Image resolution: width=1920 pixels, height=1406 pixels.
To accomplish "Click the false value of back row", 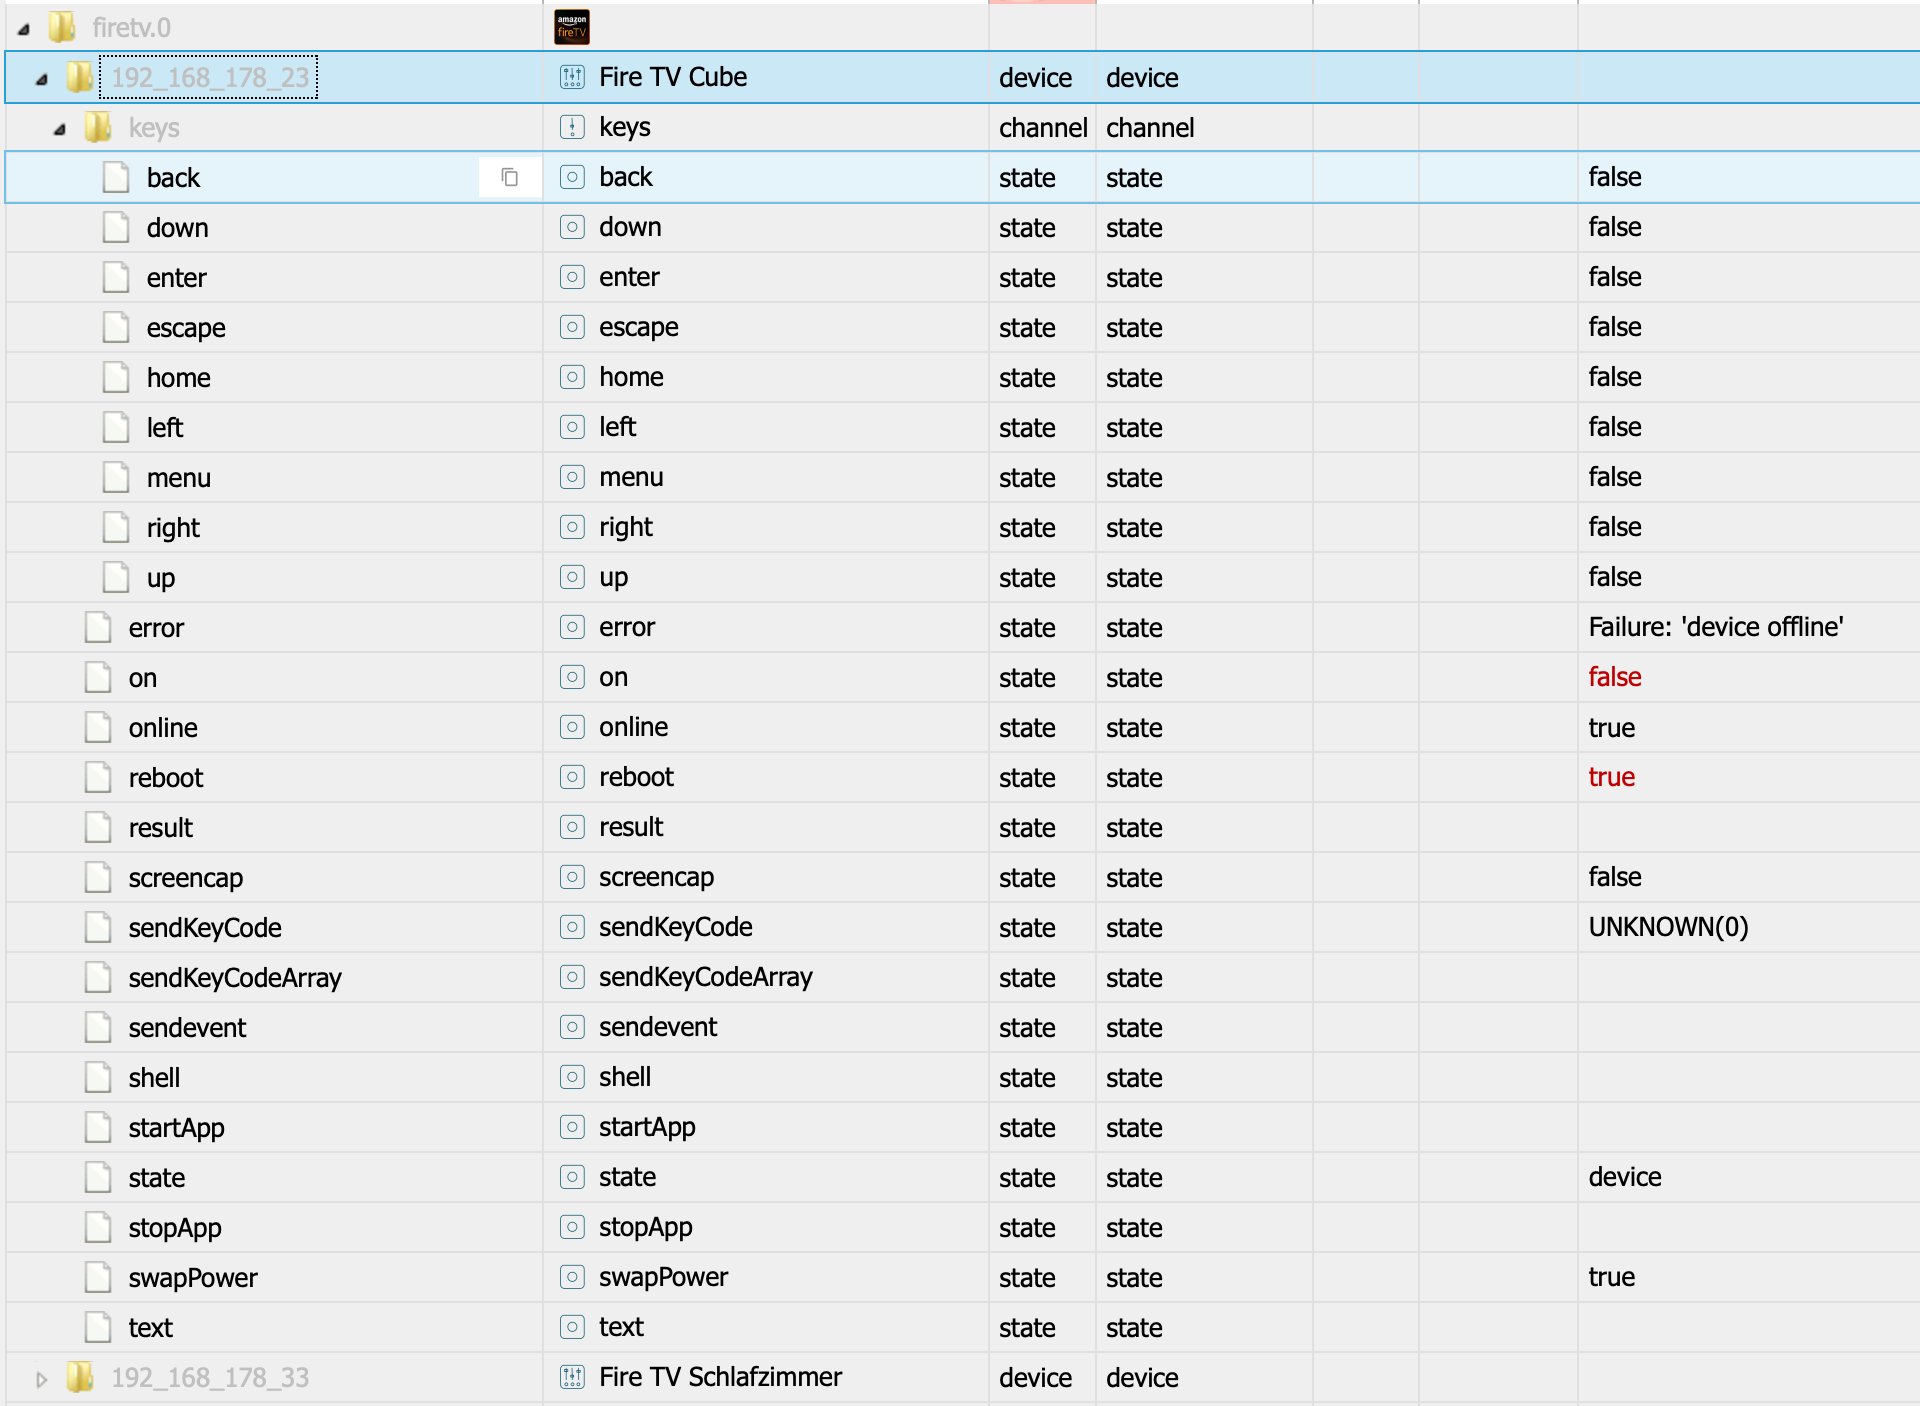I will [x=1615, y=177].
